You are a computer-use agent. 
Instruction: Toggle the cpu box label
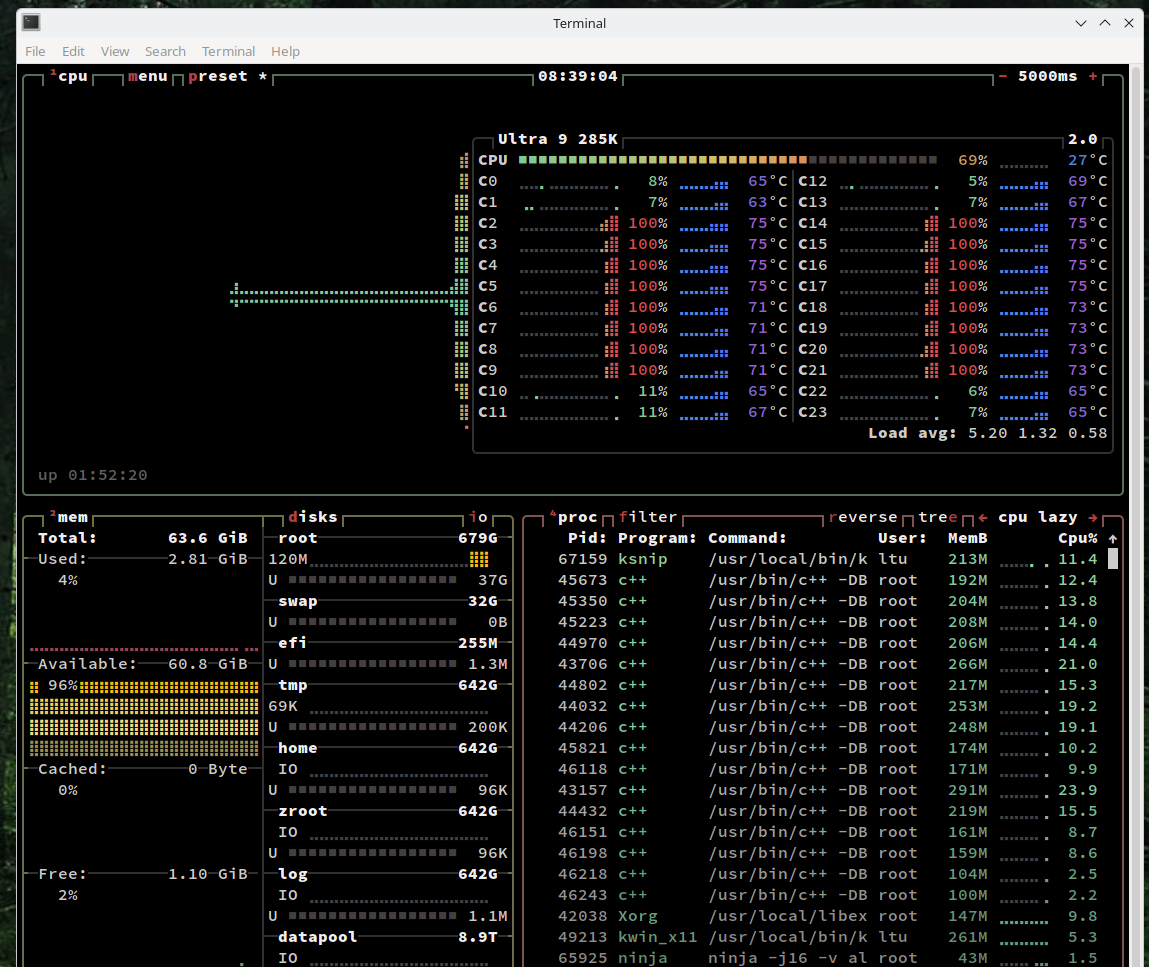[x=69, y=76]
